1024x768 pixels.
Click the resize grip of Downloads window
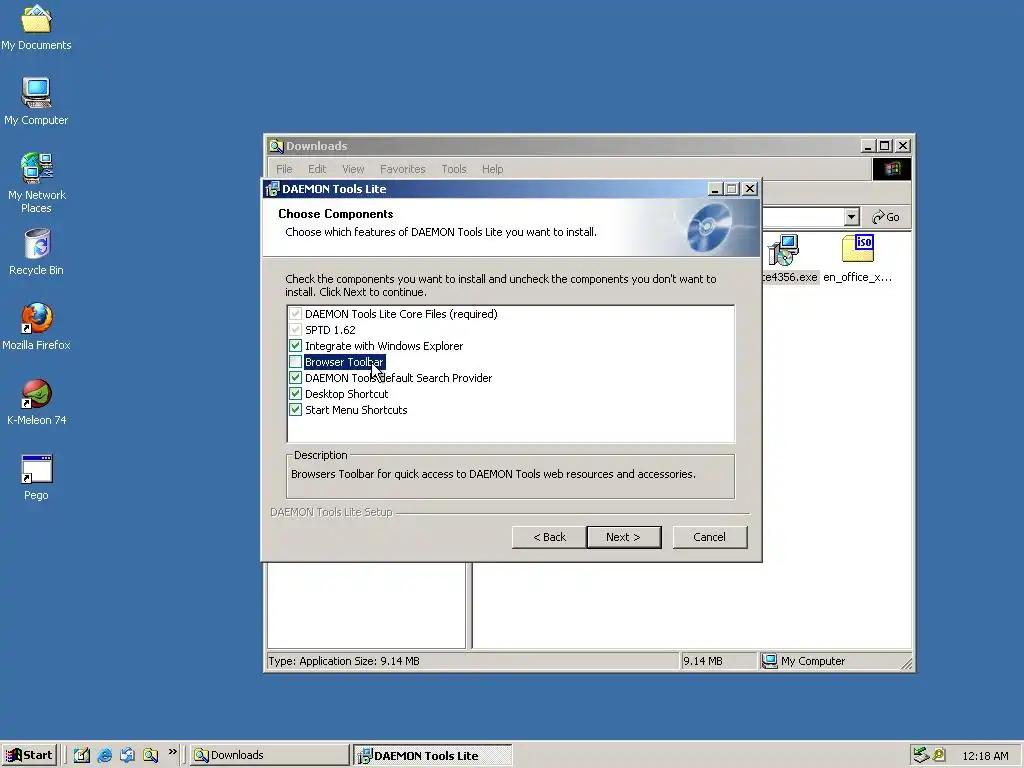pyautogui.click(x=906, y=664)
